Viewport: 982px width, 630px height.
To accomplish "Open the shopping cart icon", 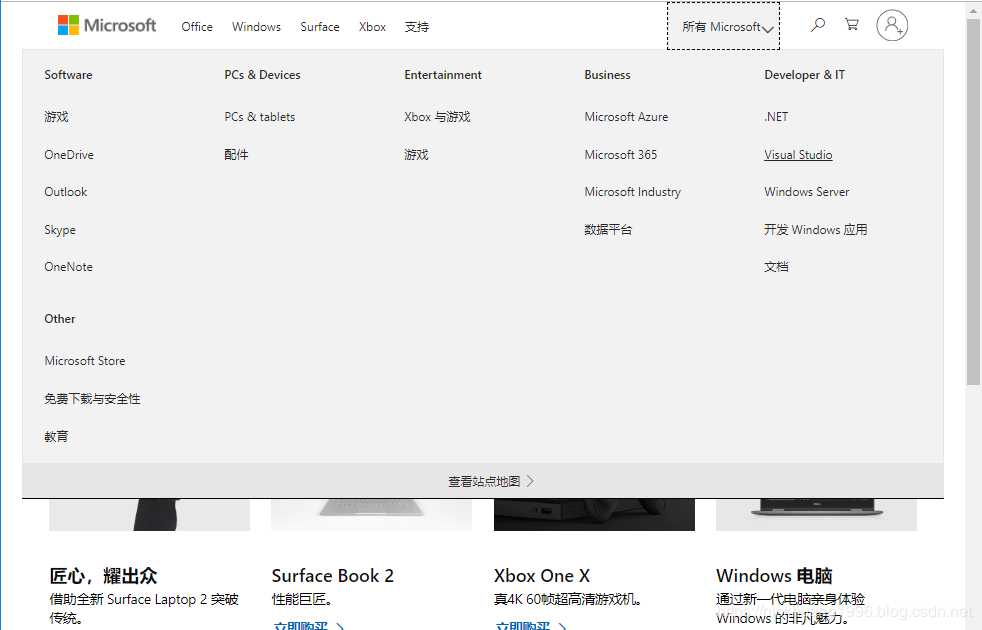I will pyautogui.click(x=852, y=25).
